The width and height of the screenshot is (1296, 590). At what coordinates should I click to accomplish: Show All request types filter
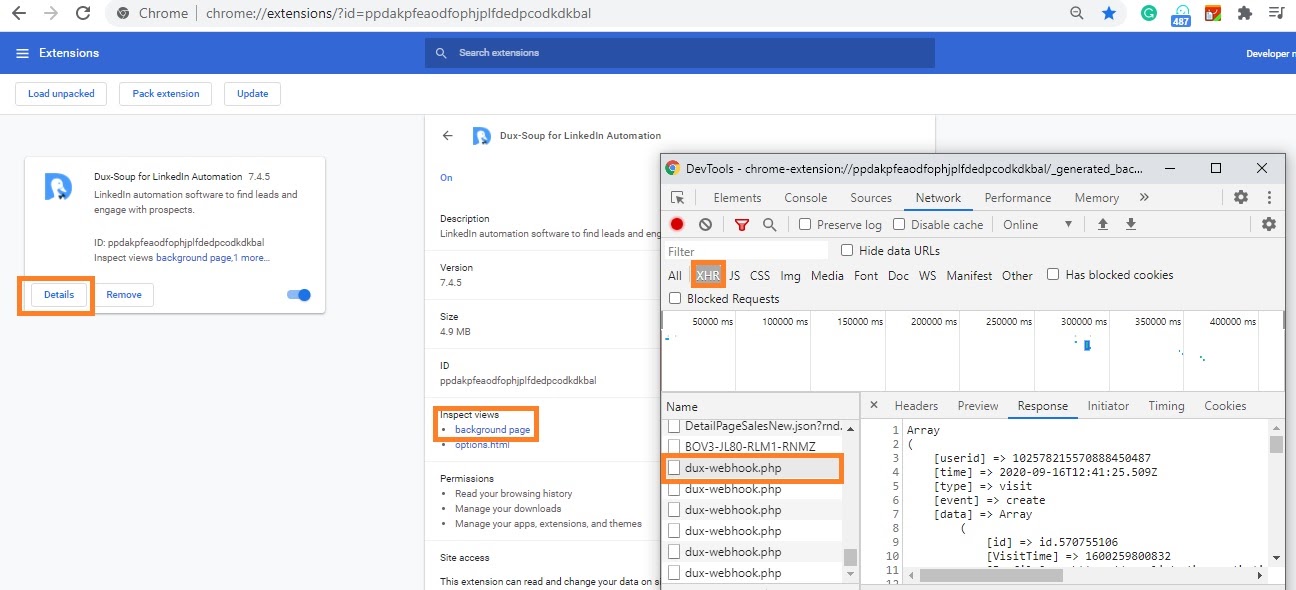[x=675, y=275]
